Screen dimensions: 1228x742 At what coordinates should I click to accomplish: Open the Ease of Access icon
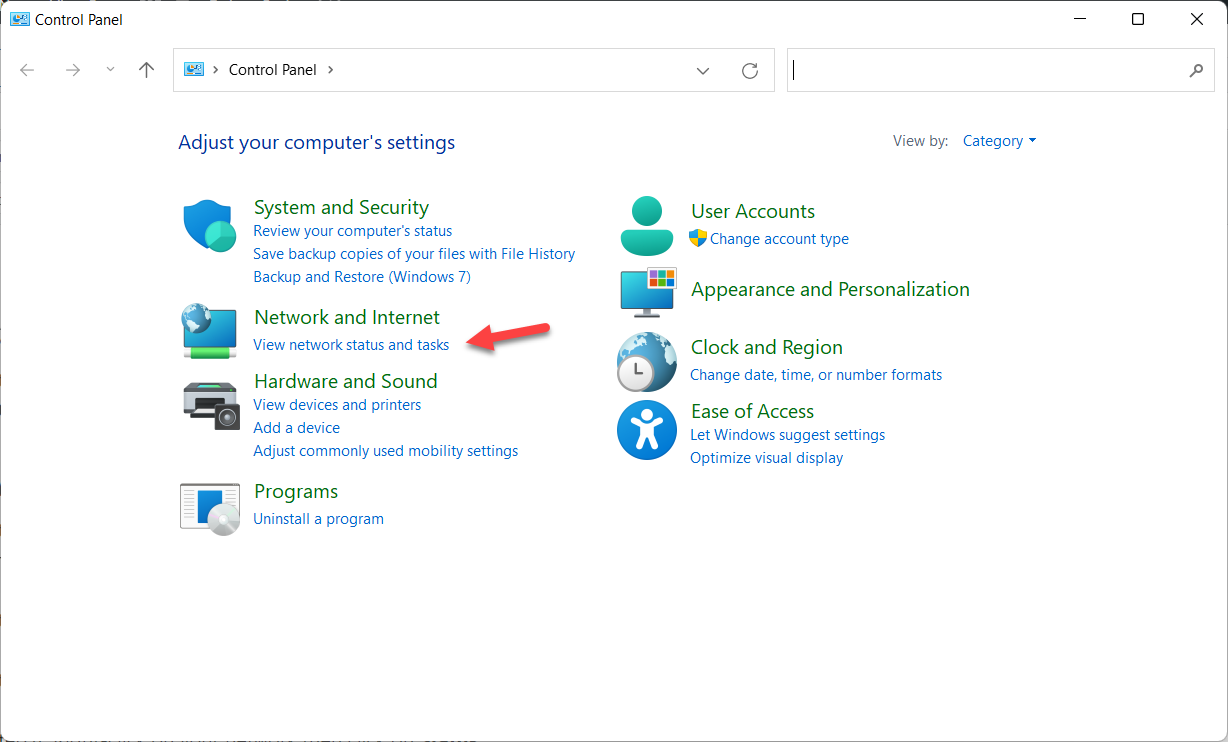pyautogui.click(x=647, y=430)
